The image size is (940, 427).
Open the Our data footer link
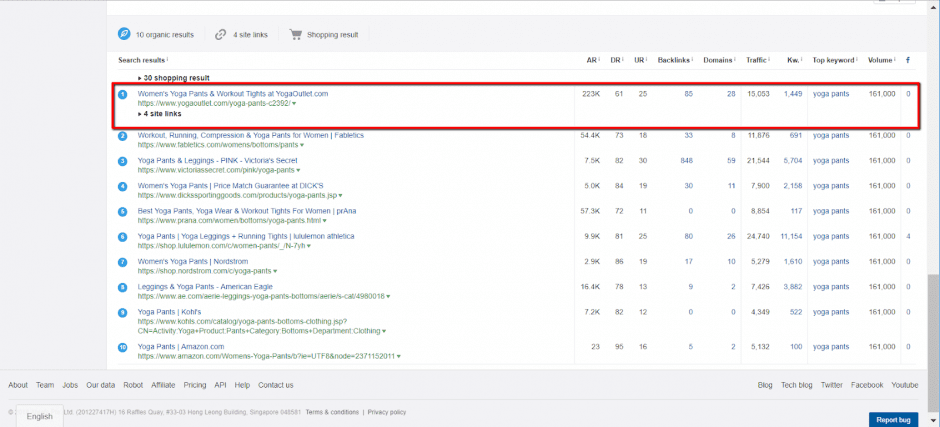point(100,385)
